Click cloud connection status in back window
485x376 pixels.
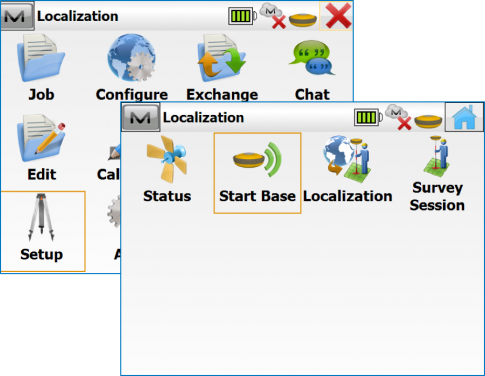(273, 16)
